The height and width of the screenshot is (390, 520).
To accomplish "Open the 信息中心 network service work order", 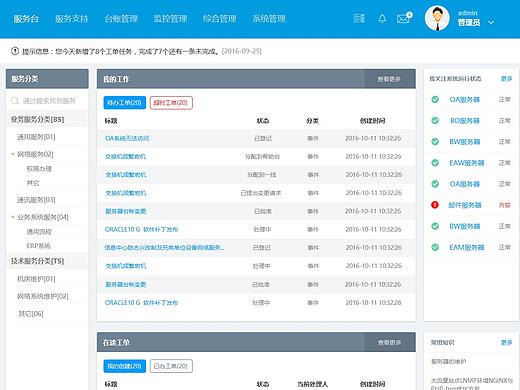I will coord(164,248).
